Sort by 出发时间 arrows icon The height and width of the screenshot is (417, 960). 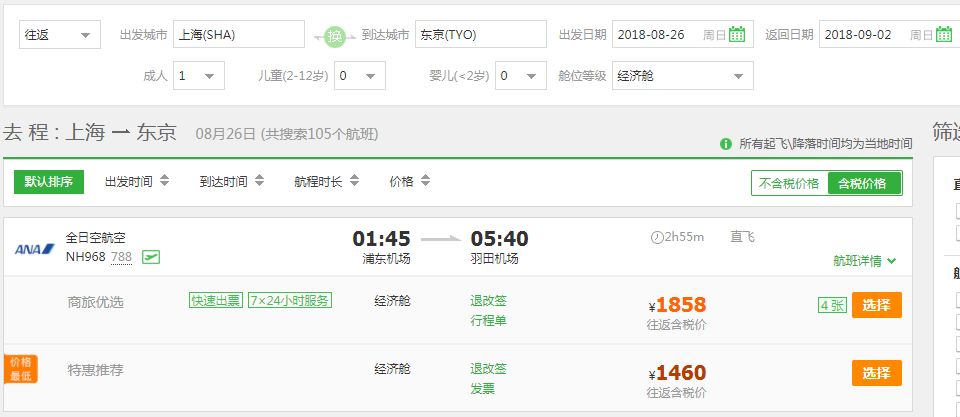(x=164, y=181)
